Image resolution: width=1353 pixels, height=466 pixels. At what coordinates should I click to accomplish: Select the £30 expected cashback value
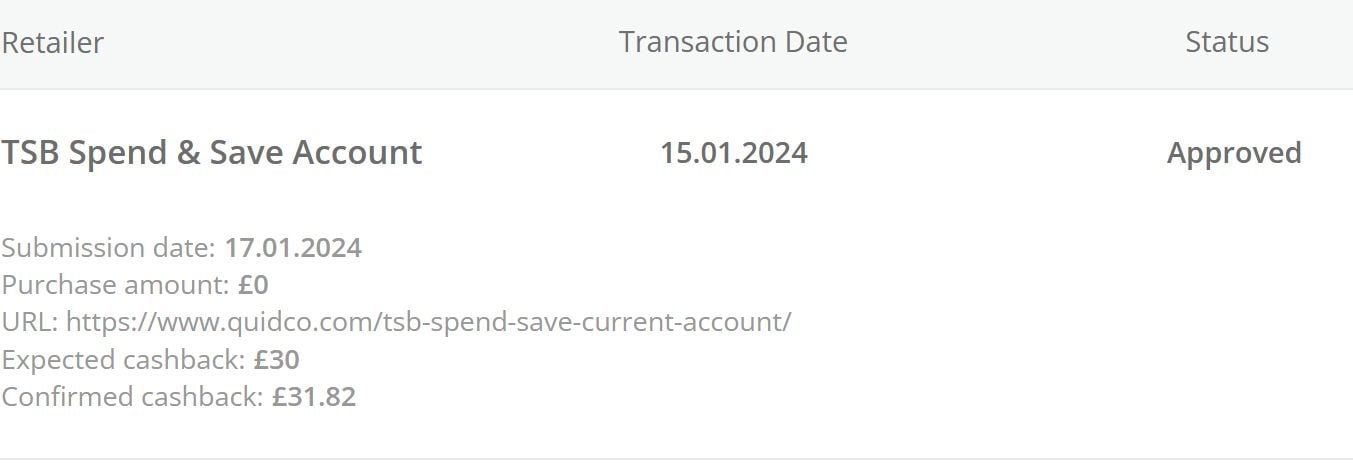pos(276,359)
